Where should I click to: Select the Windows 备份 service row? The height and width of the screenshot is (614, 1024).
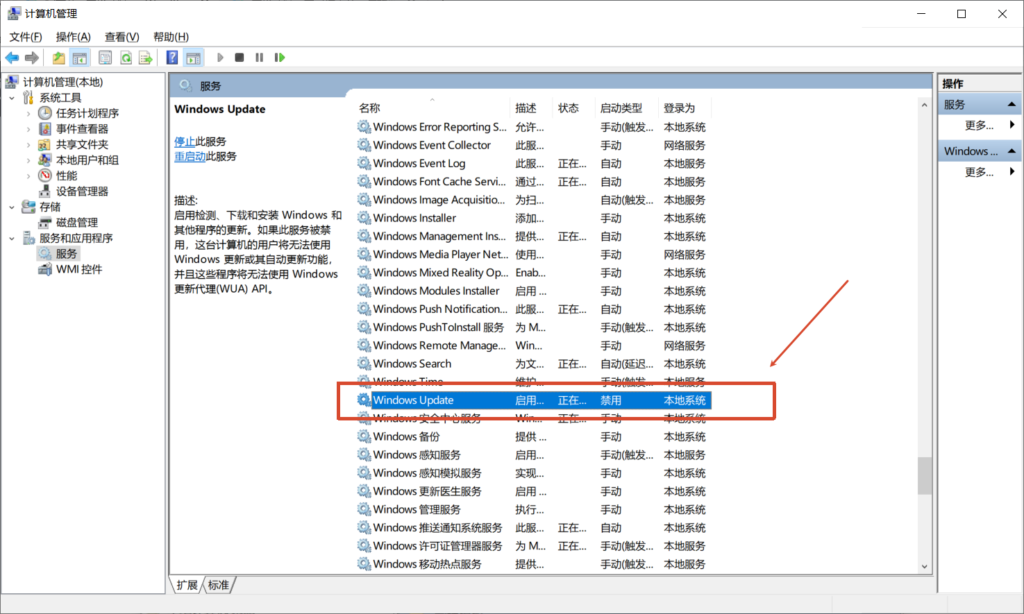click(x=534, y=436)
